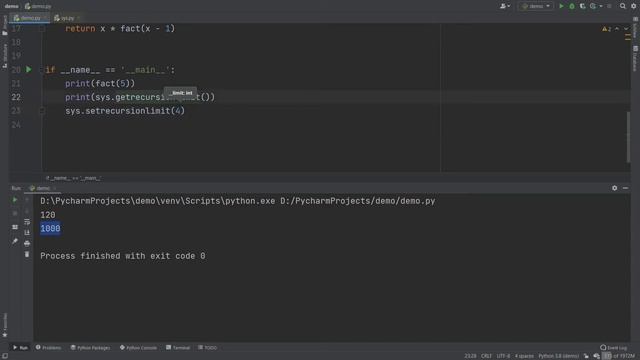Click the UTF-8 encoding in status bar

pyautogui.click(x=503, y=356)
